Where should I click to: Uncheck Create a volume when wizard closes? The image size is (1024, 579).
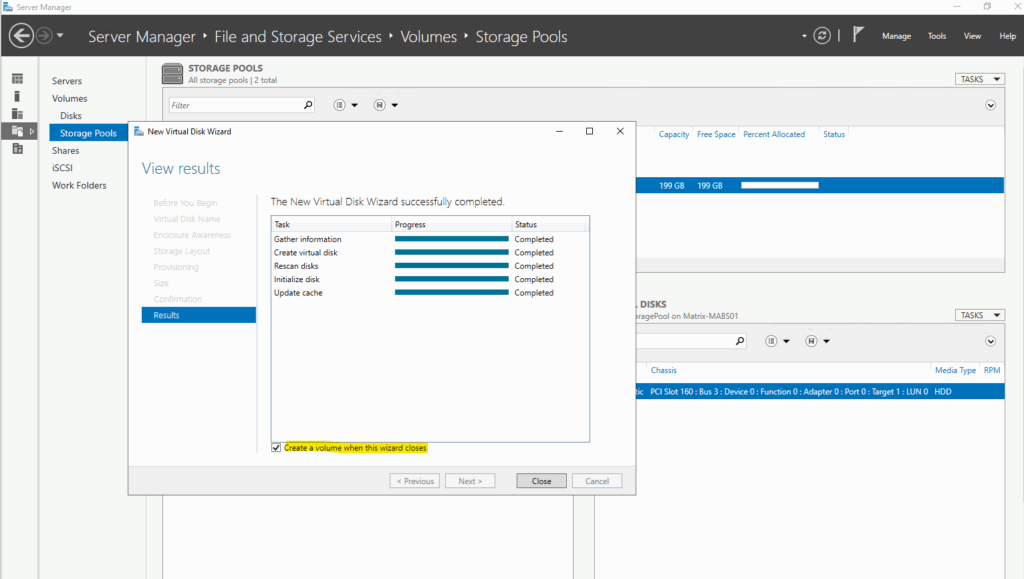[276, 448]
